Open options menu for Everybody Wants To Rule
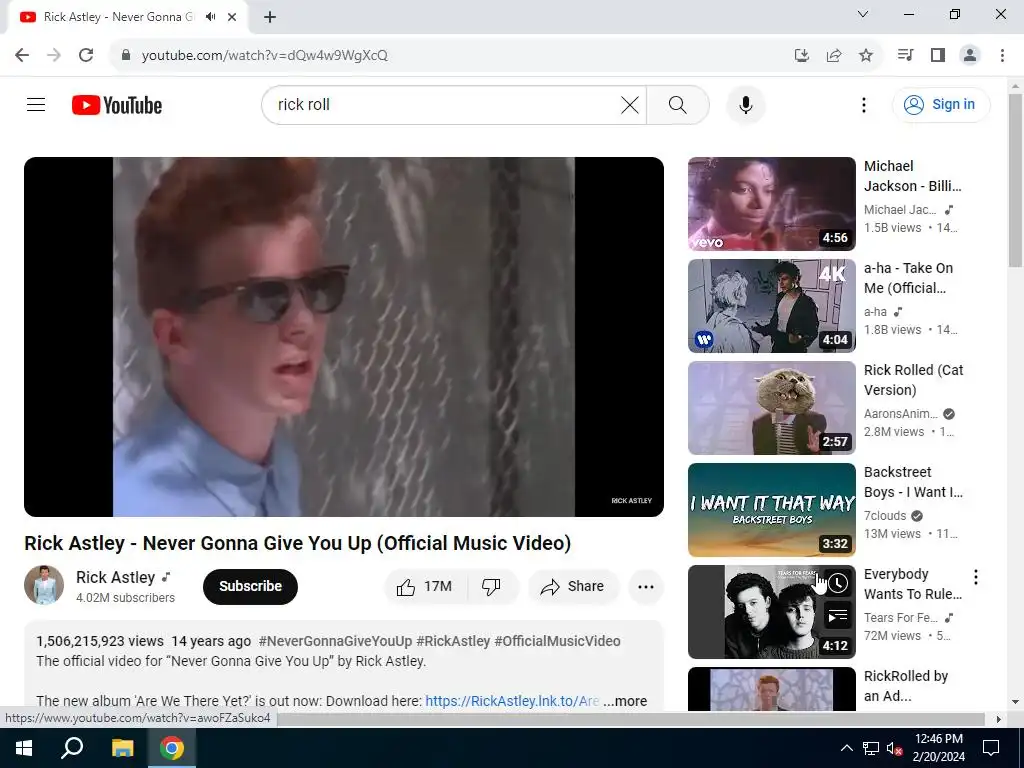Screen dimensions: 1024x768 click(x=976, y=577)
